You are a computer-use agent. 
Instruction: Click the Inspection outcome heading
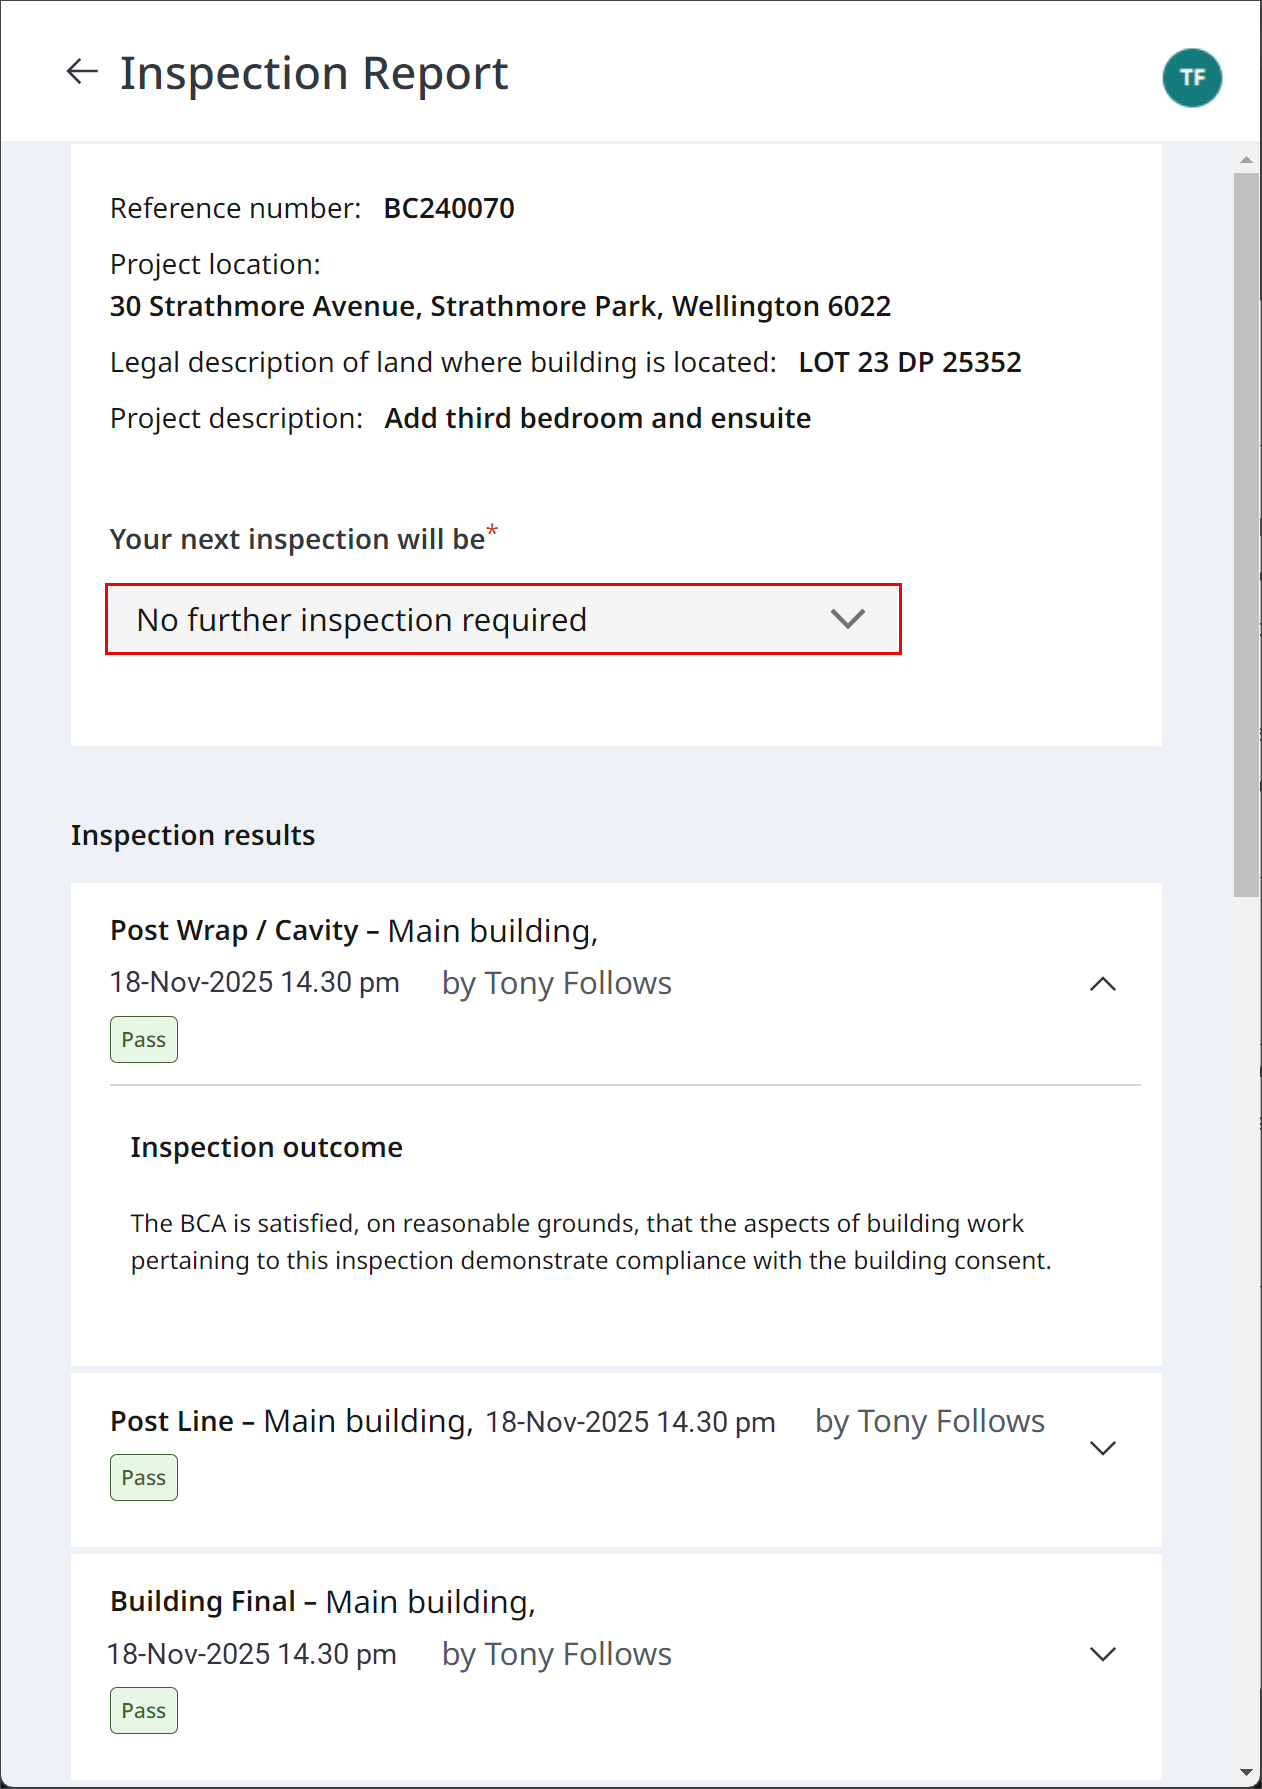coord(267,1147)
